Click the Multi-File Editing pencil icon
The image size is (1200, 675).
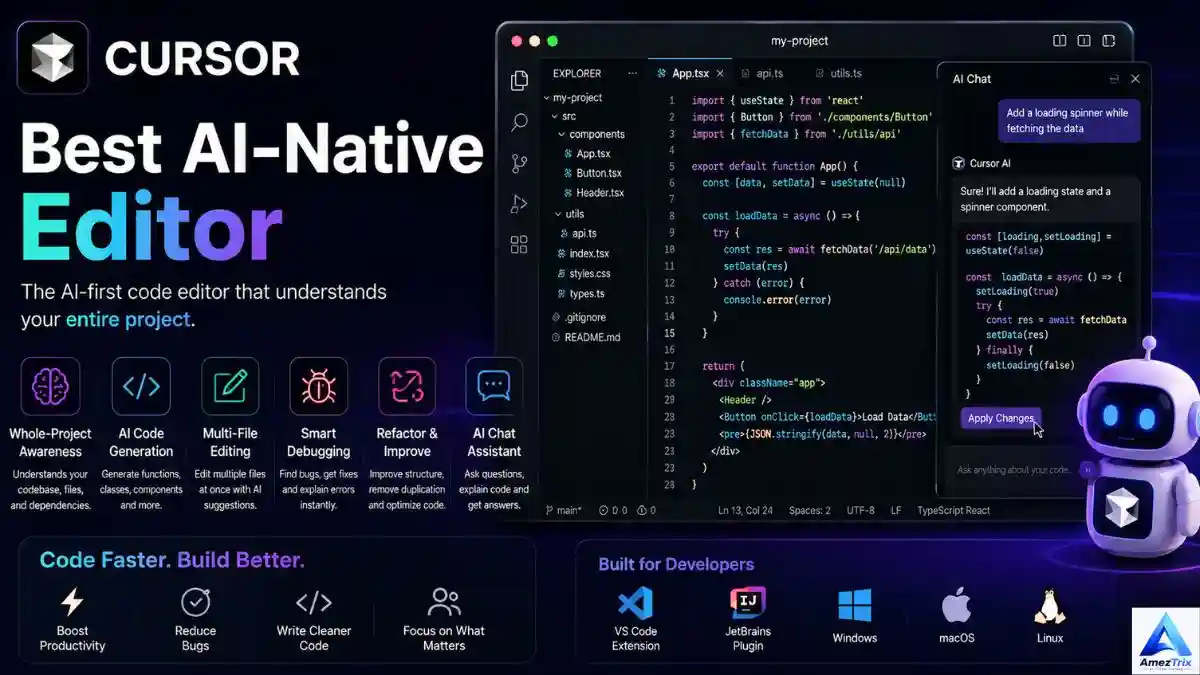230,386
